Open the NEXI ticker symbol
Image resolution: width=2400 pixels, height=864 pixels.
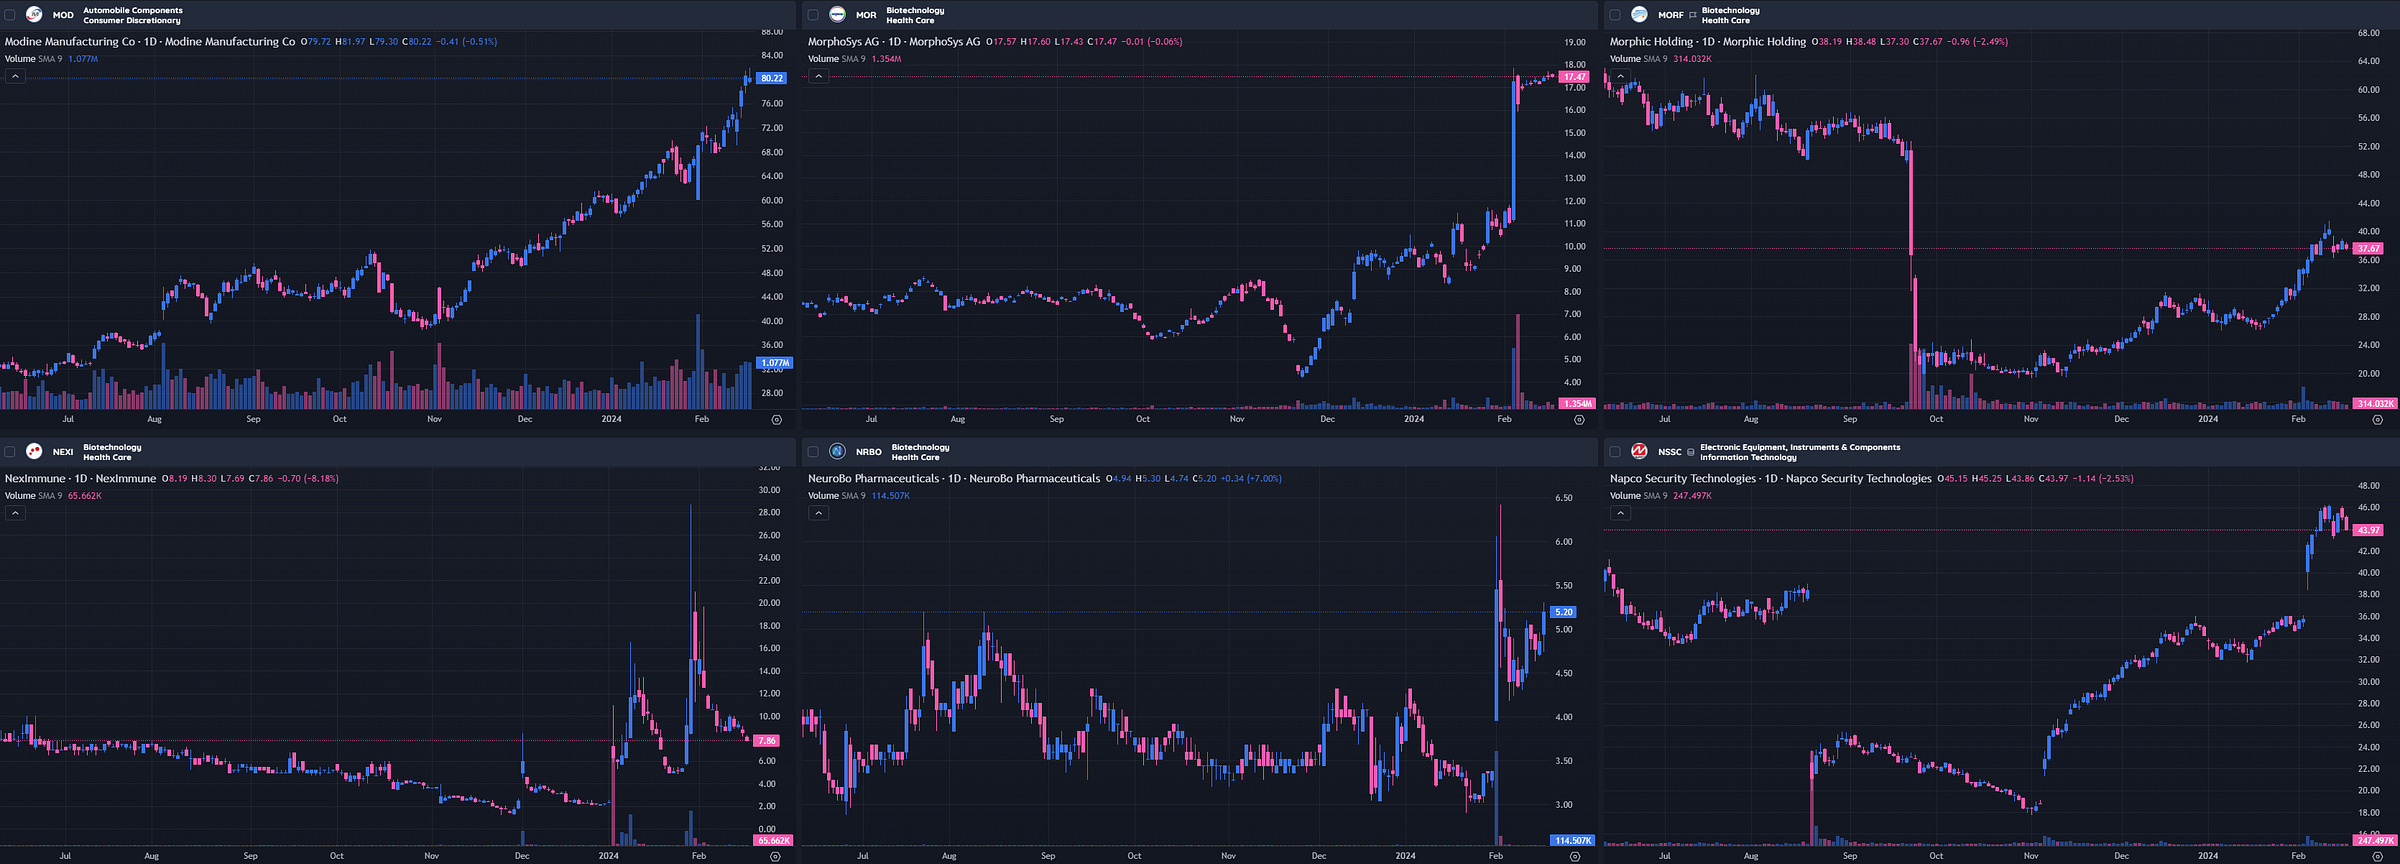click(63, 452)
